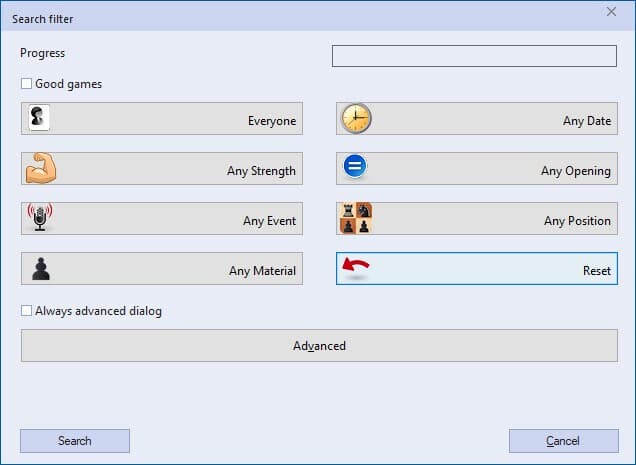Close the Search filter window
This screenshot has height=465, width=636.
(611, 12)
